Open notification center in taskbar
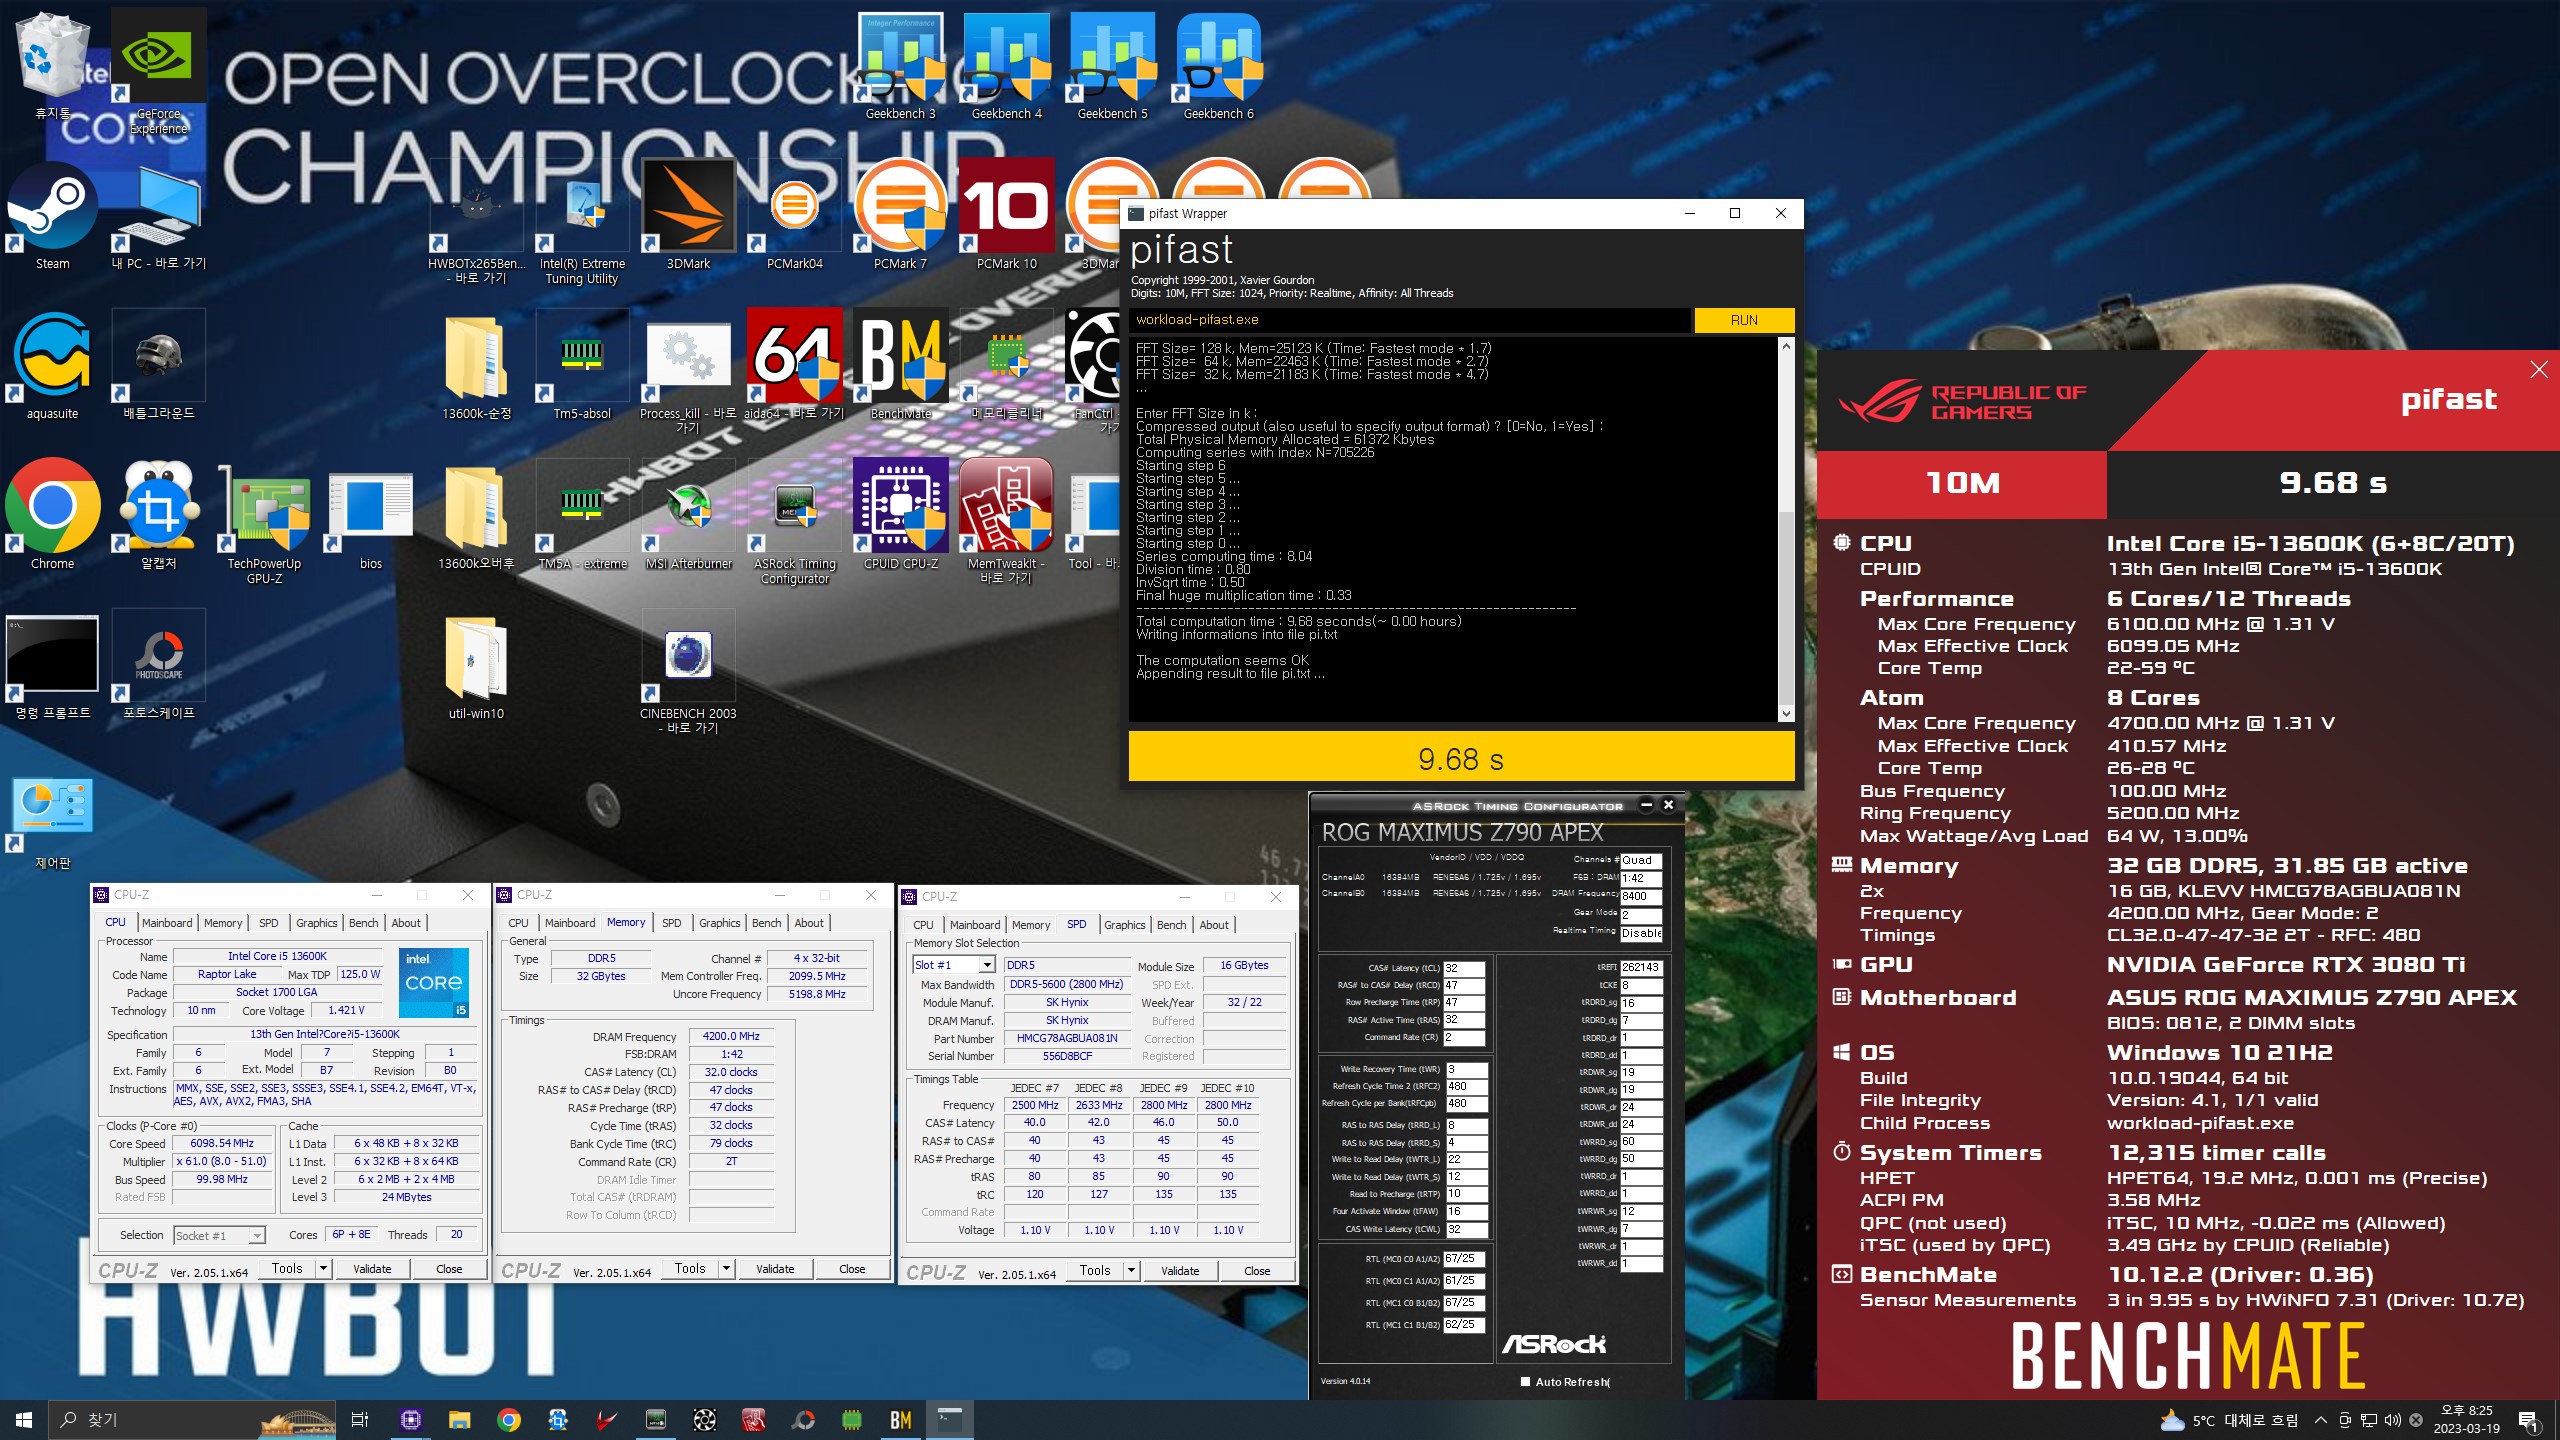This screenshot has width=2560, height=1440. [2528, 1419]
